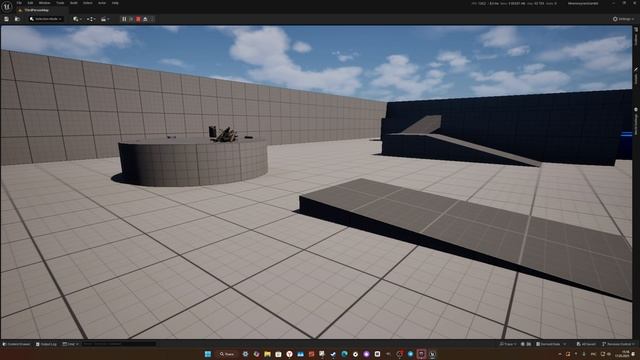The image size is (640, 360).
Task: Open the Windows Start menu
Action: tap(208, 354)
